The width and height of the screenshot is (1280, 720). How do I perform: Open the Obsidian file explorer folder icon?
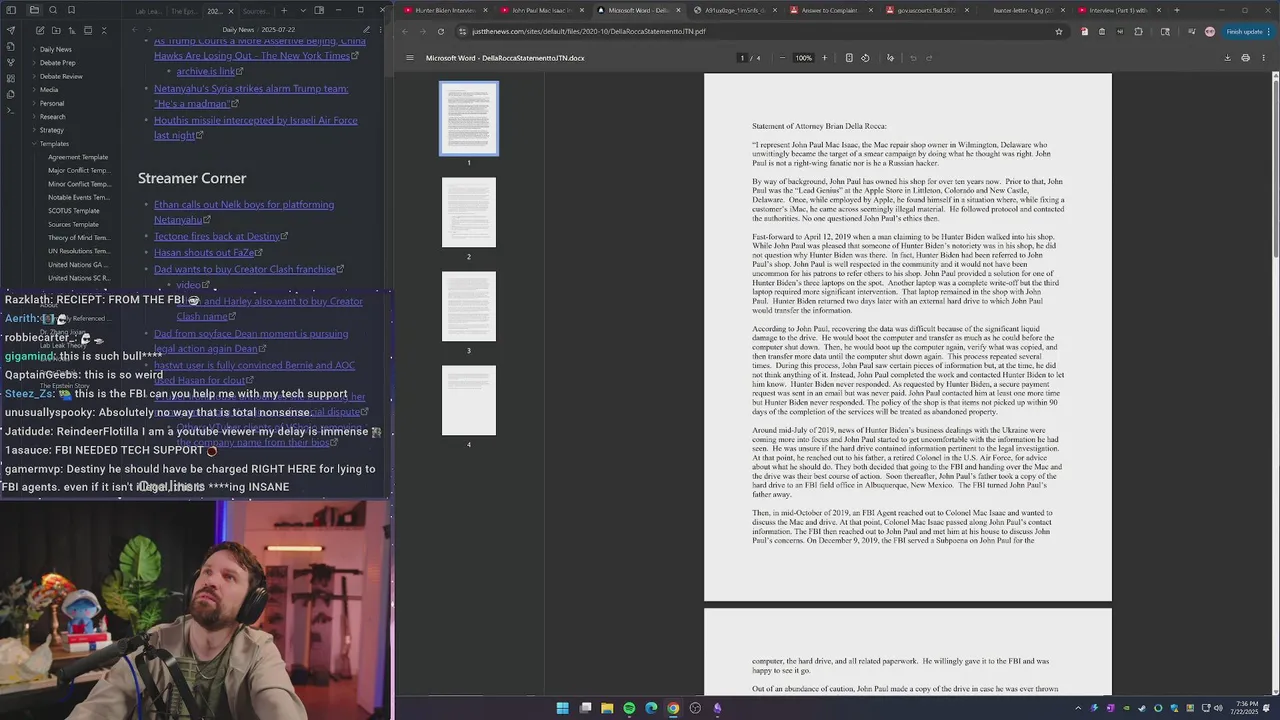point(34,10)
